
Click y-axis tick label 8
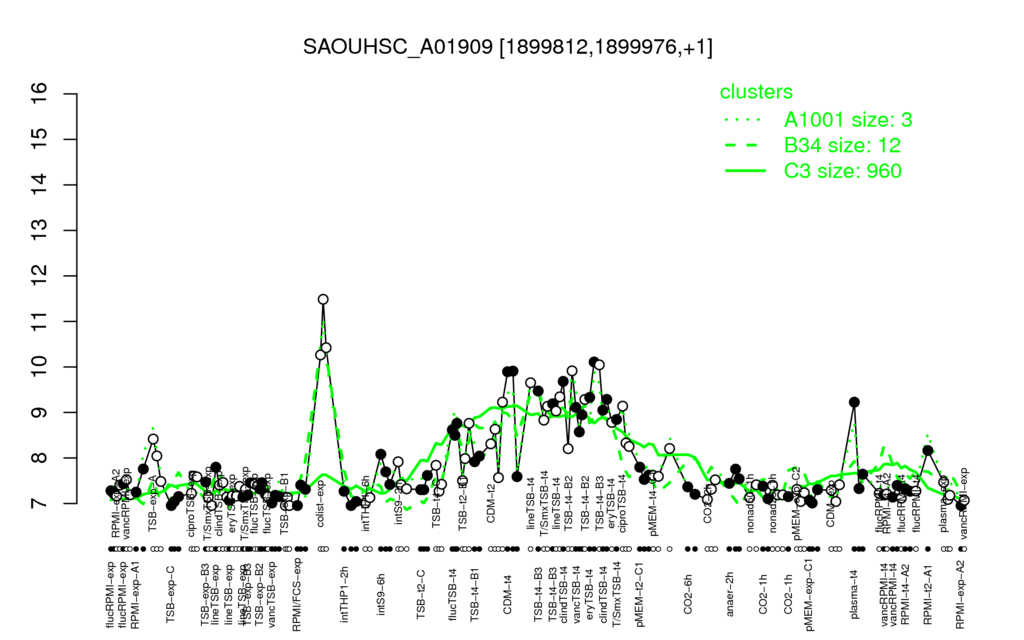pos(39,458)
